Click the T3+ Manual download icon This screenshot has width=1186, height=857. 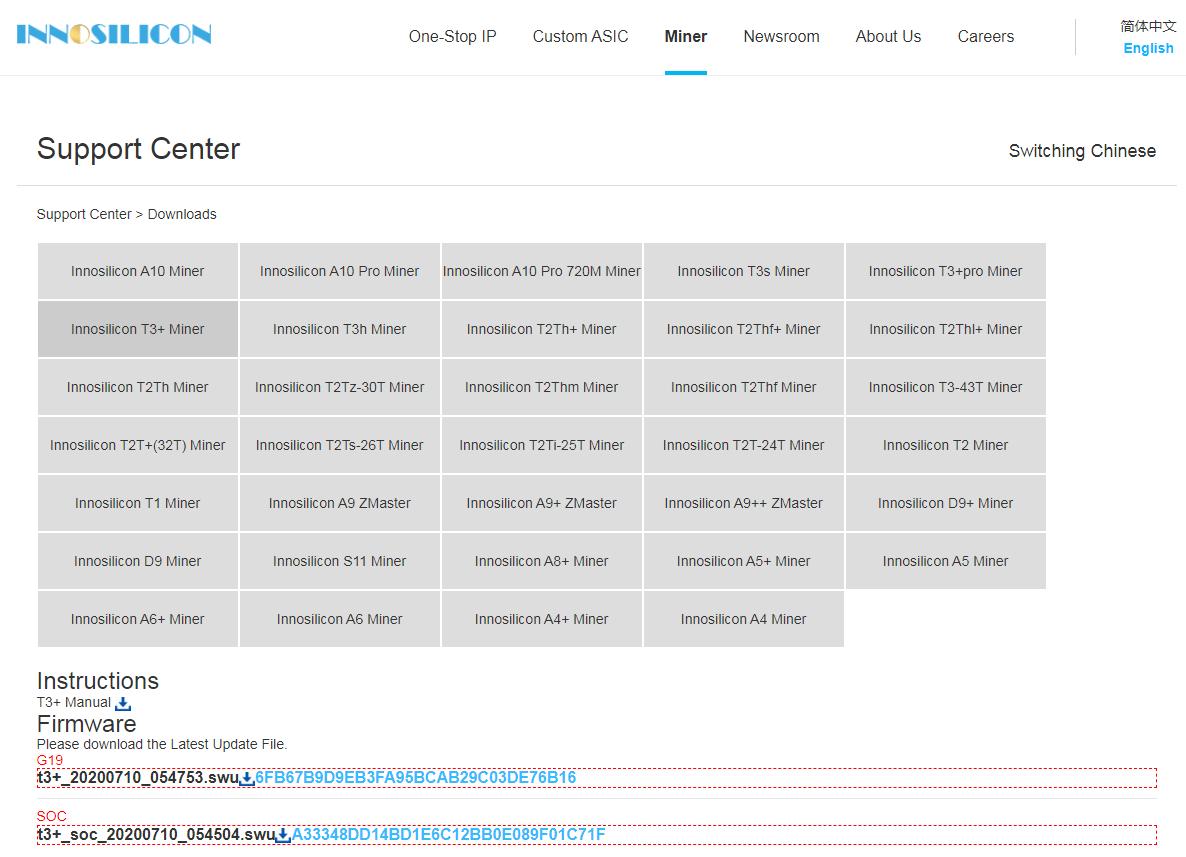pyautogui.click(x=123, y=704)
